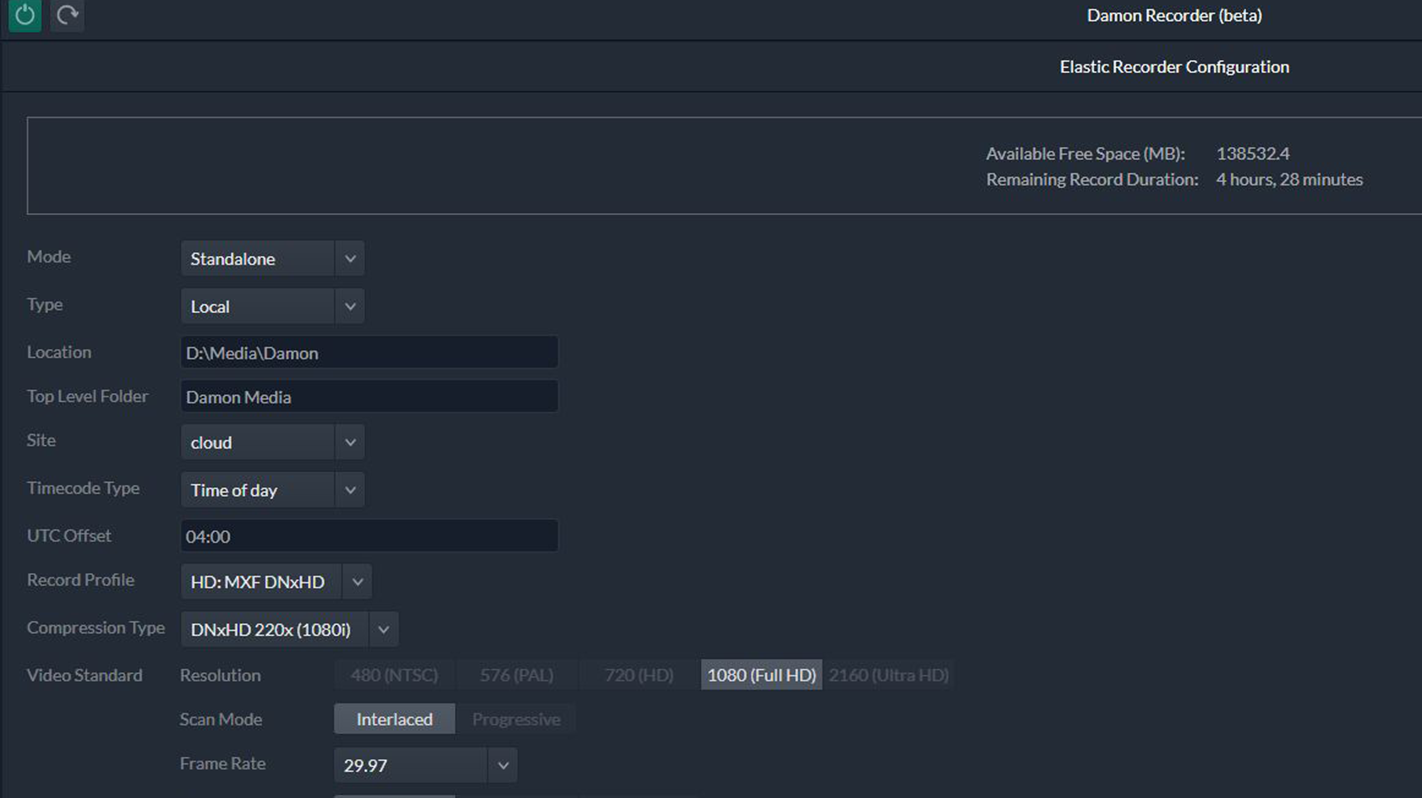The height and width of the screenshot is (798, 1422).
Task: Set Scan Mode to Interlaced
Action: (x=394, y=719)
